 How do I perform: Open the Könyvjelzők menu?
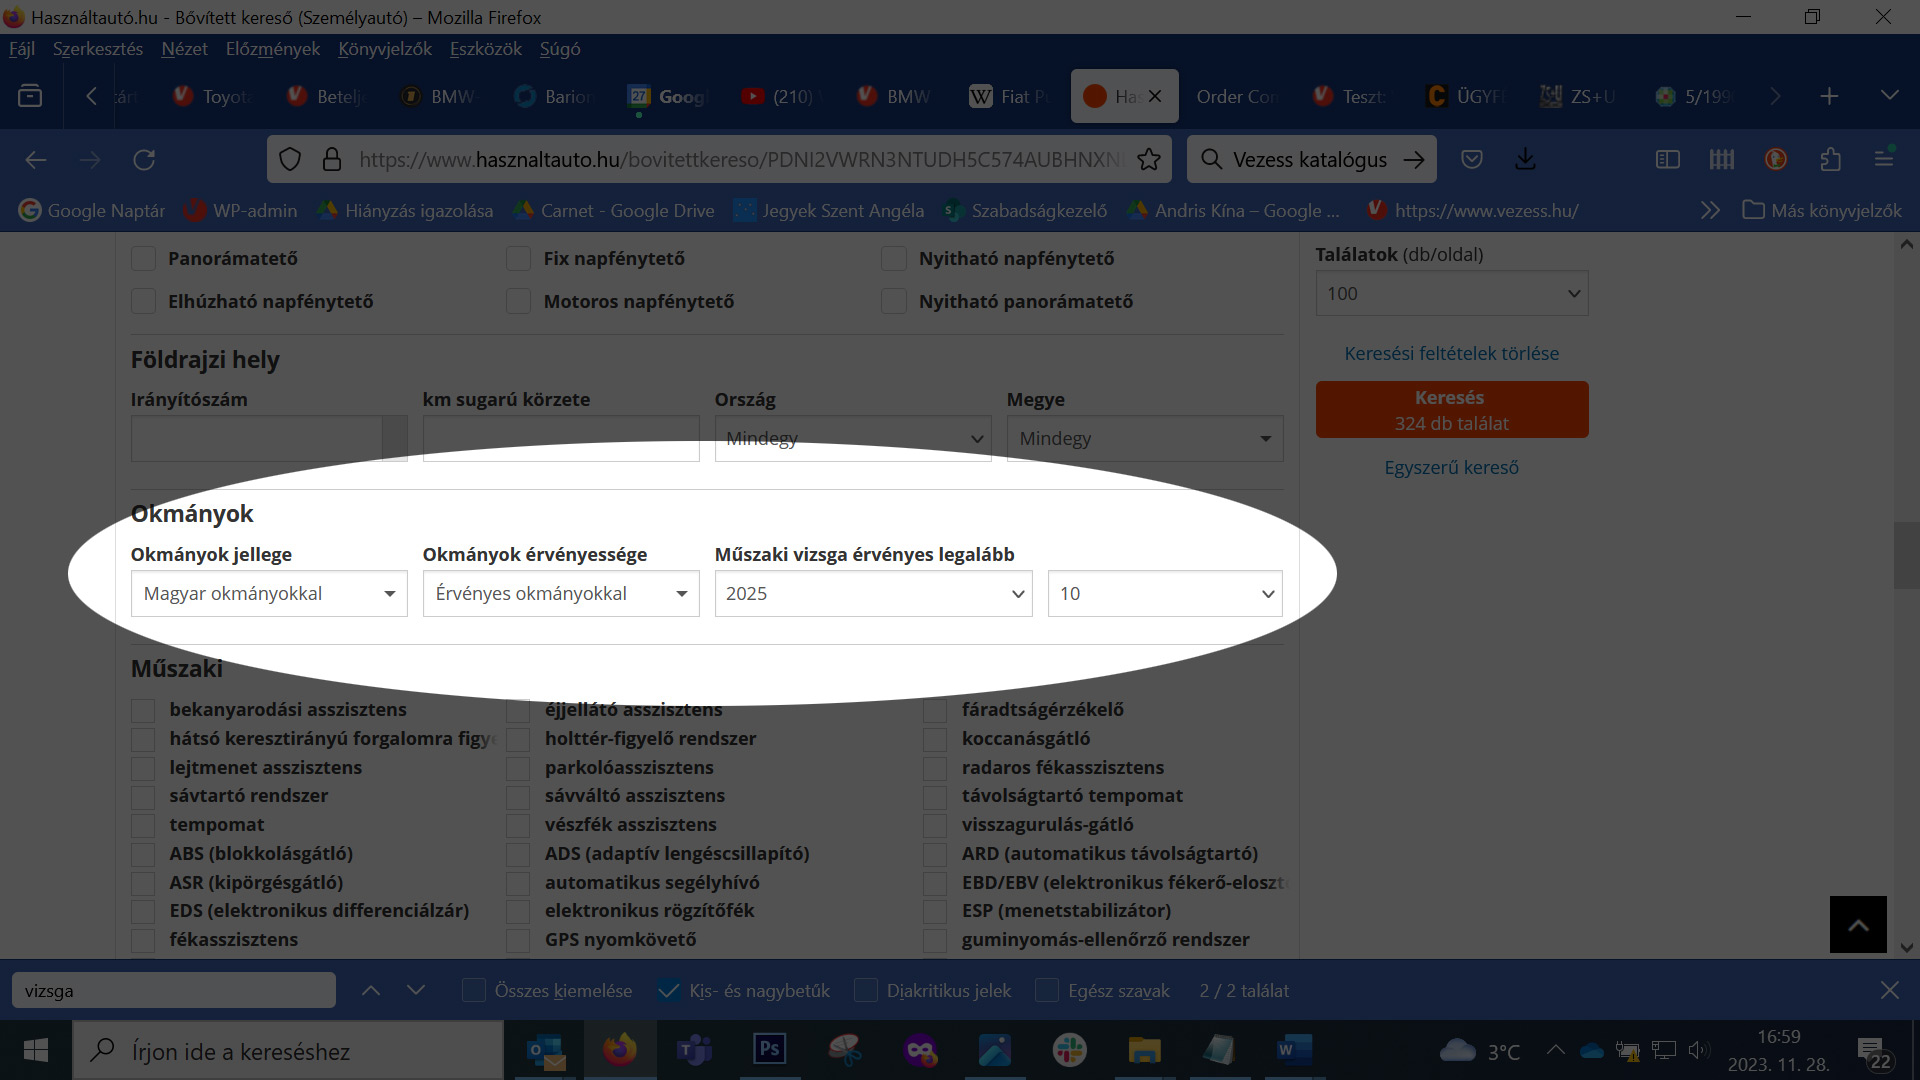tap(385, 49)
